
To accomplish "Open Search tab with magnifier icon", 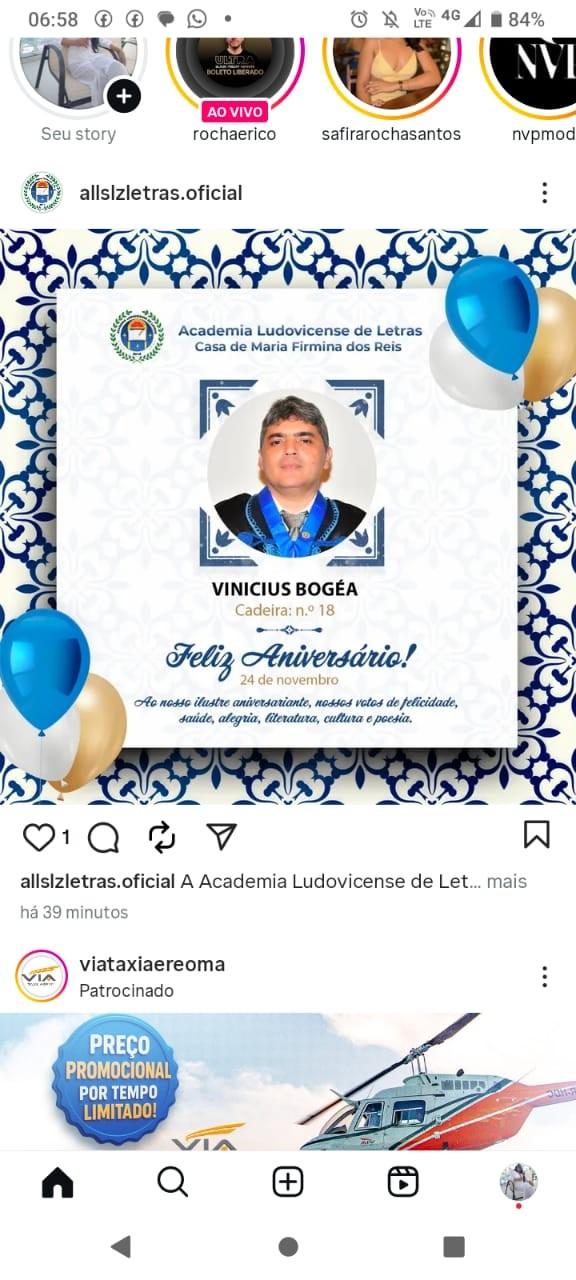I will coord(173,1182).
